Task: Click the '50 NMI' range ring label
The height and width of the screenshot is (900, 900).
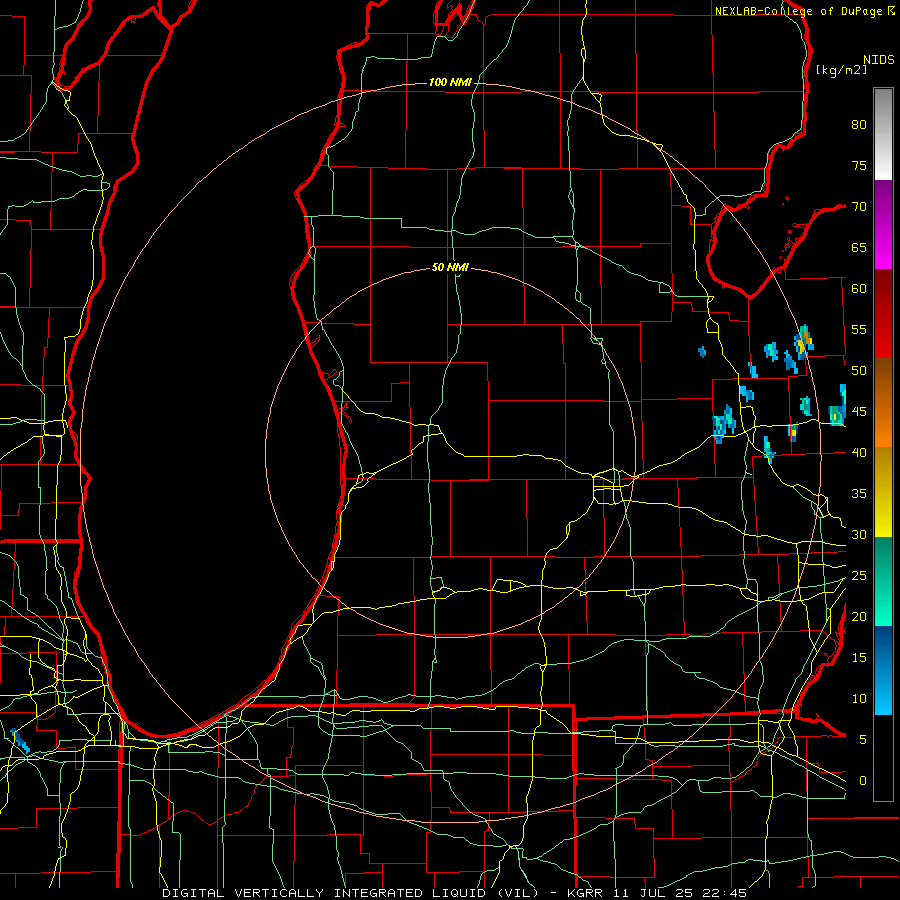Action: tap(450, 267)
